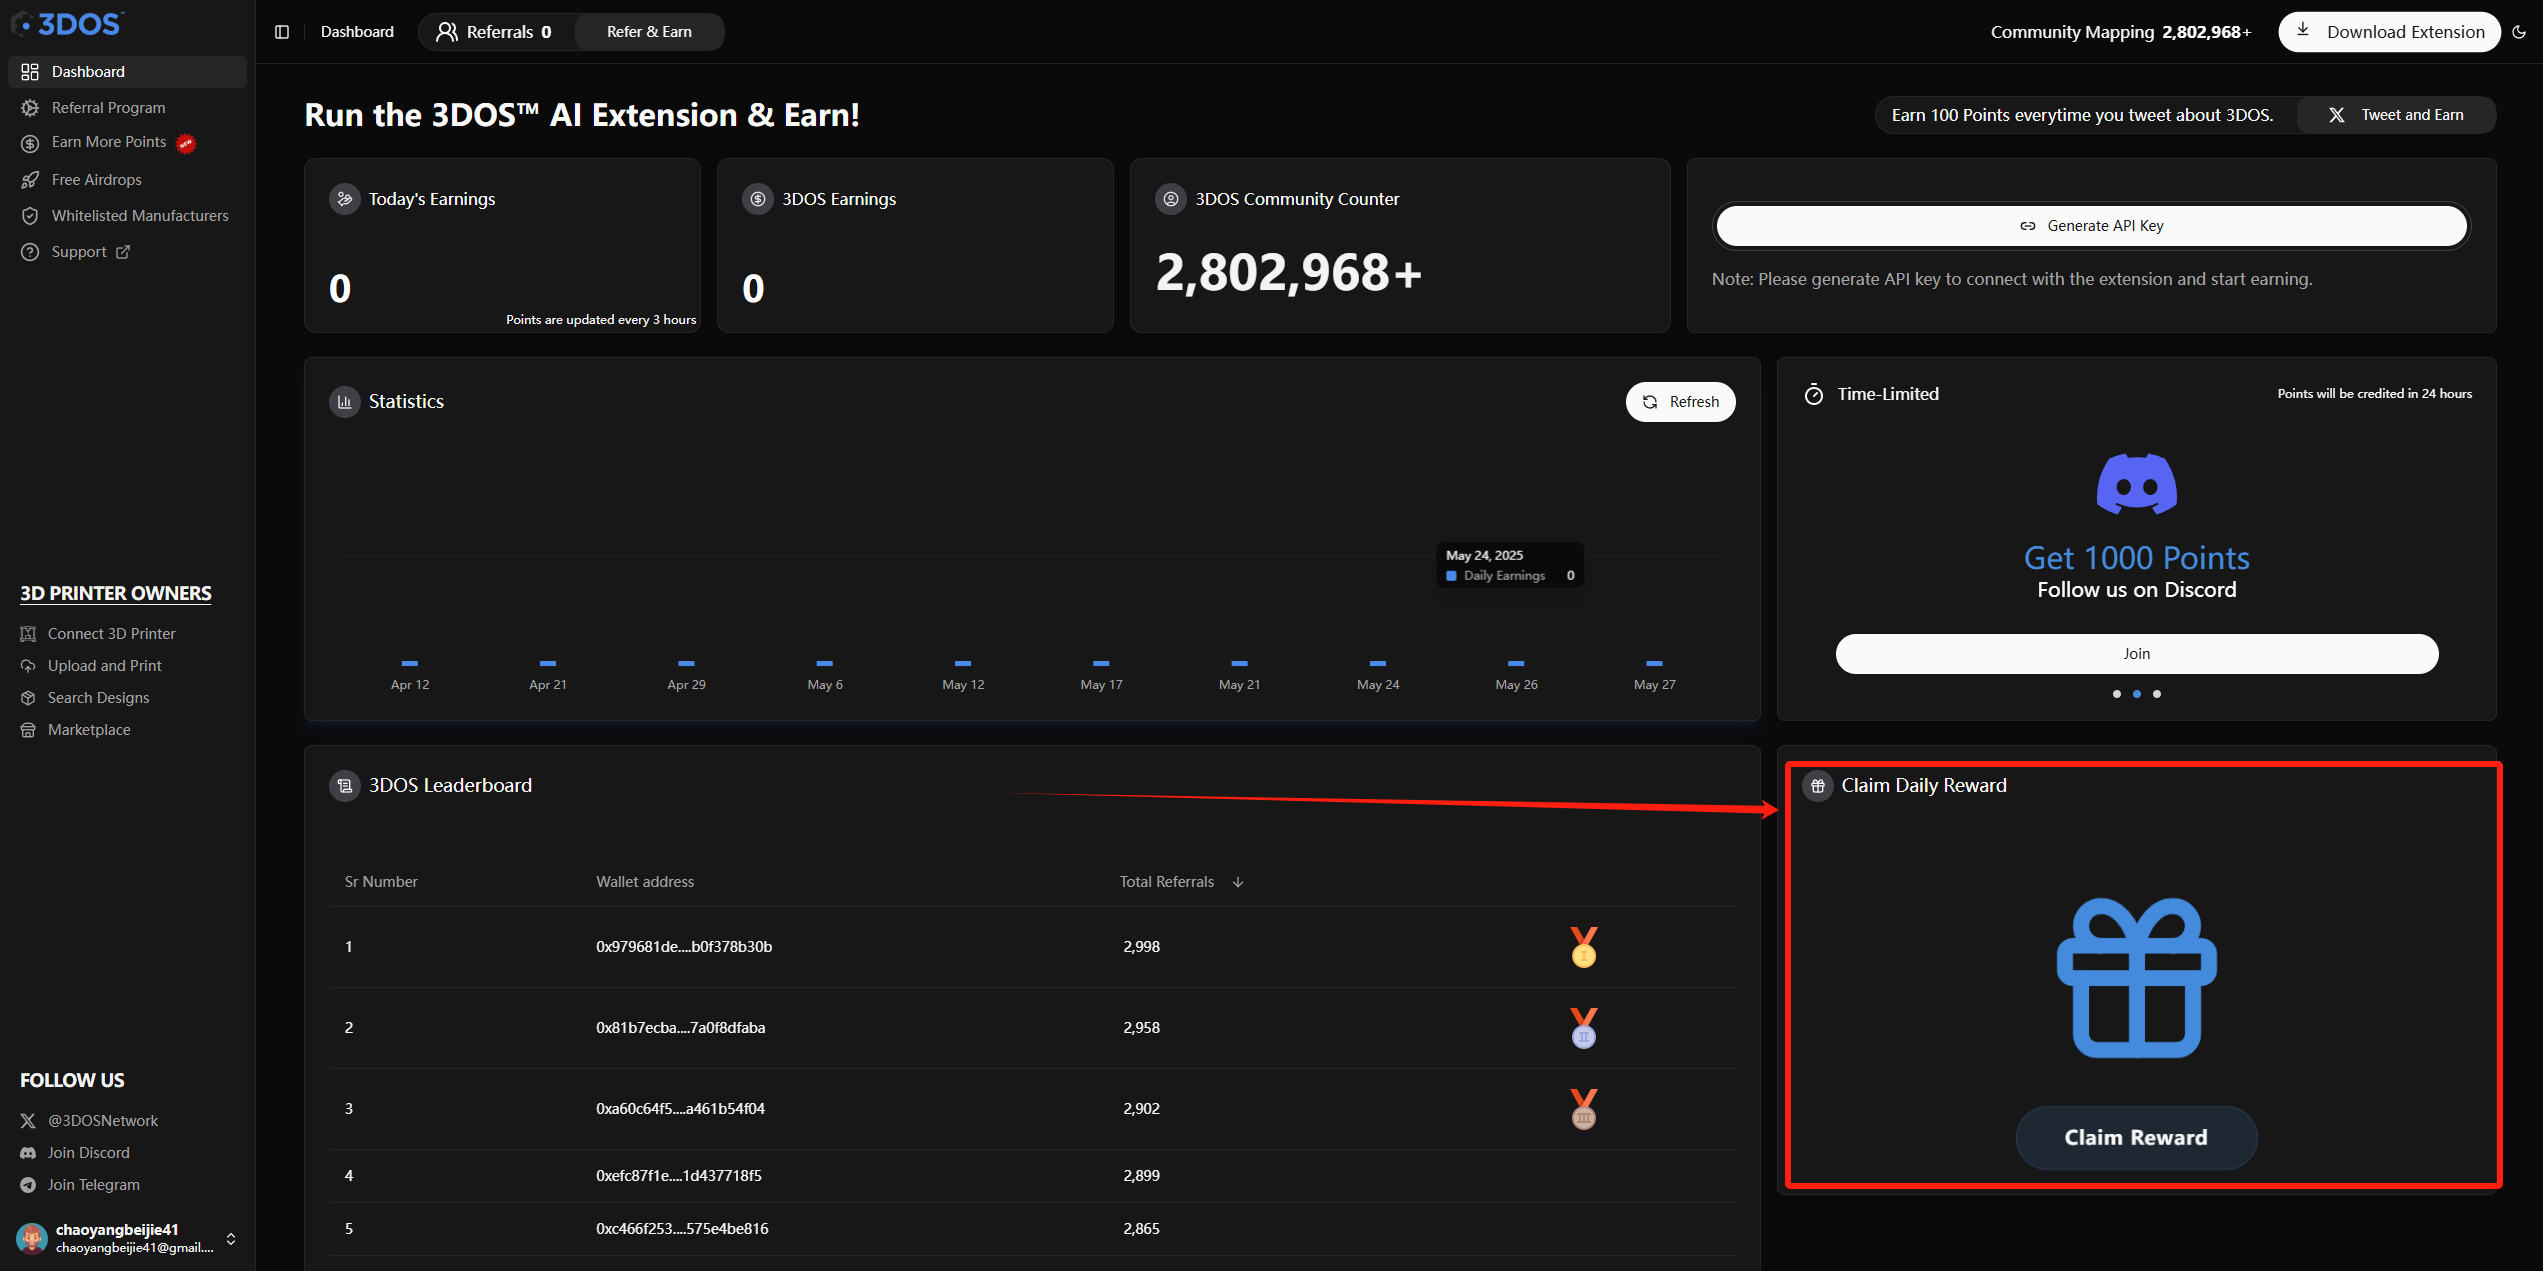Click the Today's Earnings icon

[345, 199]
